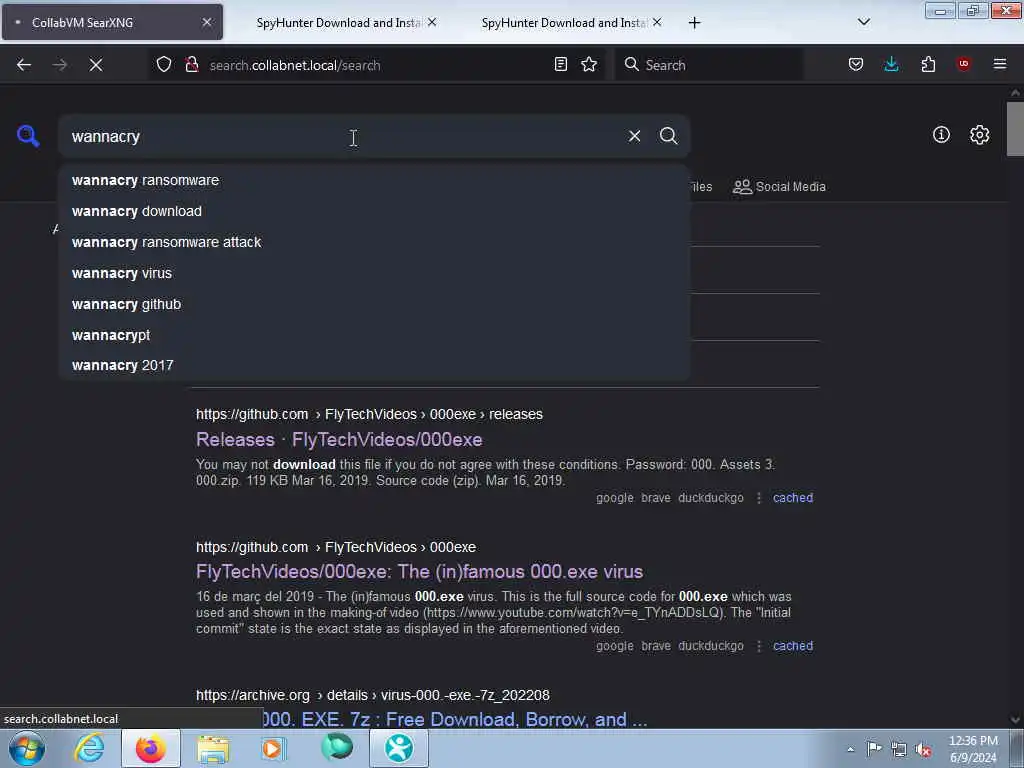Click the URL address bar
Screen dimensions: 1024x768
point(376,65)
